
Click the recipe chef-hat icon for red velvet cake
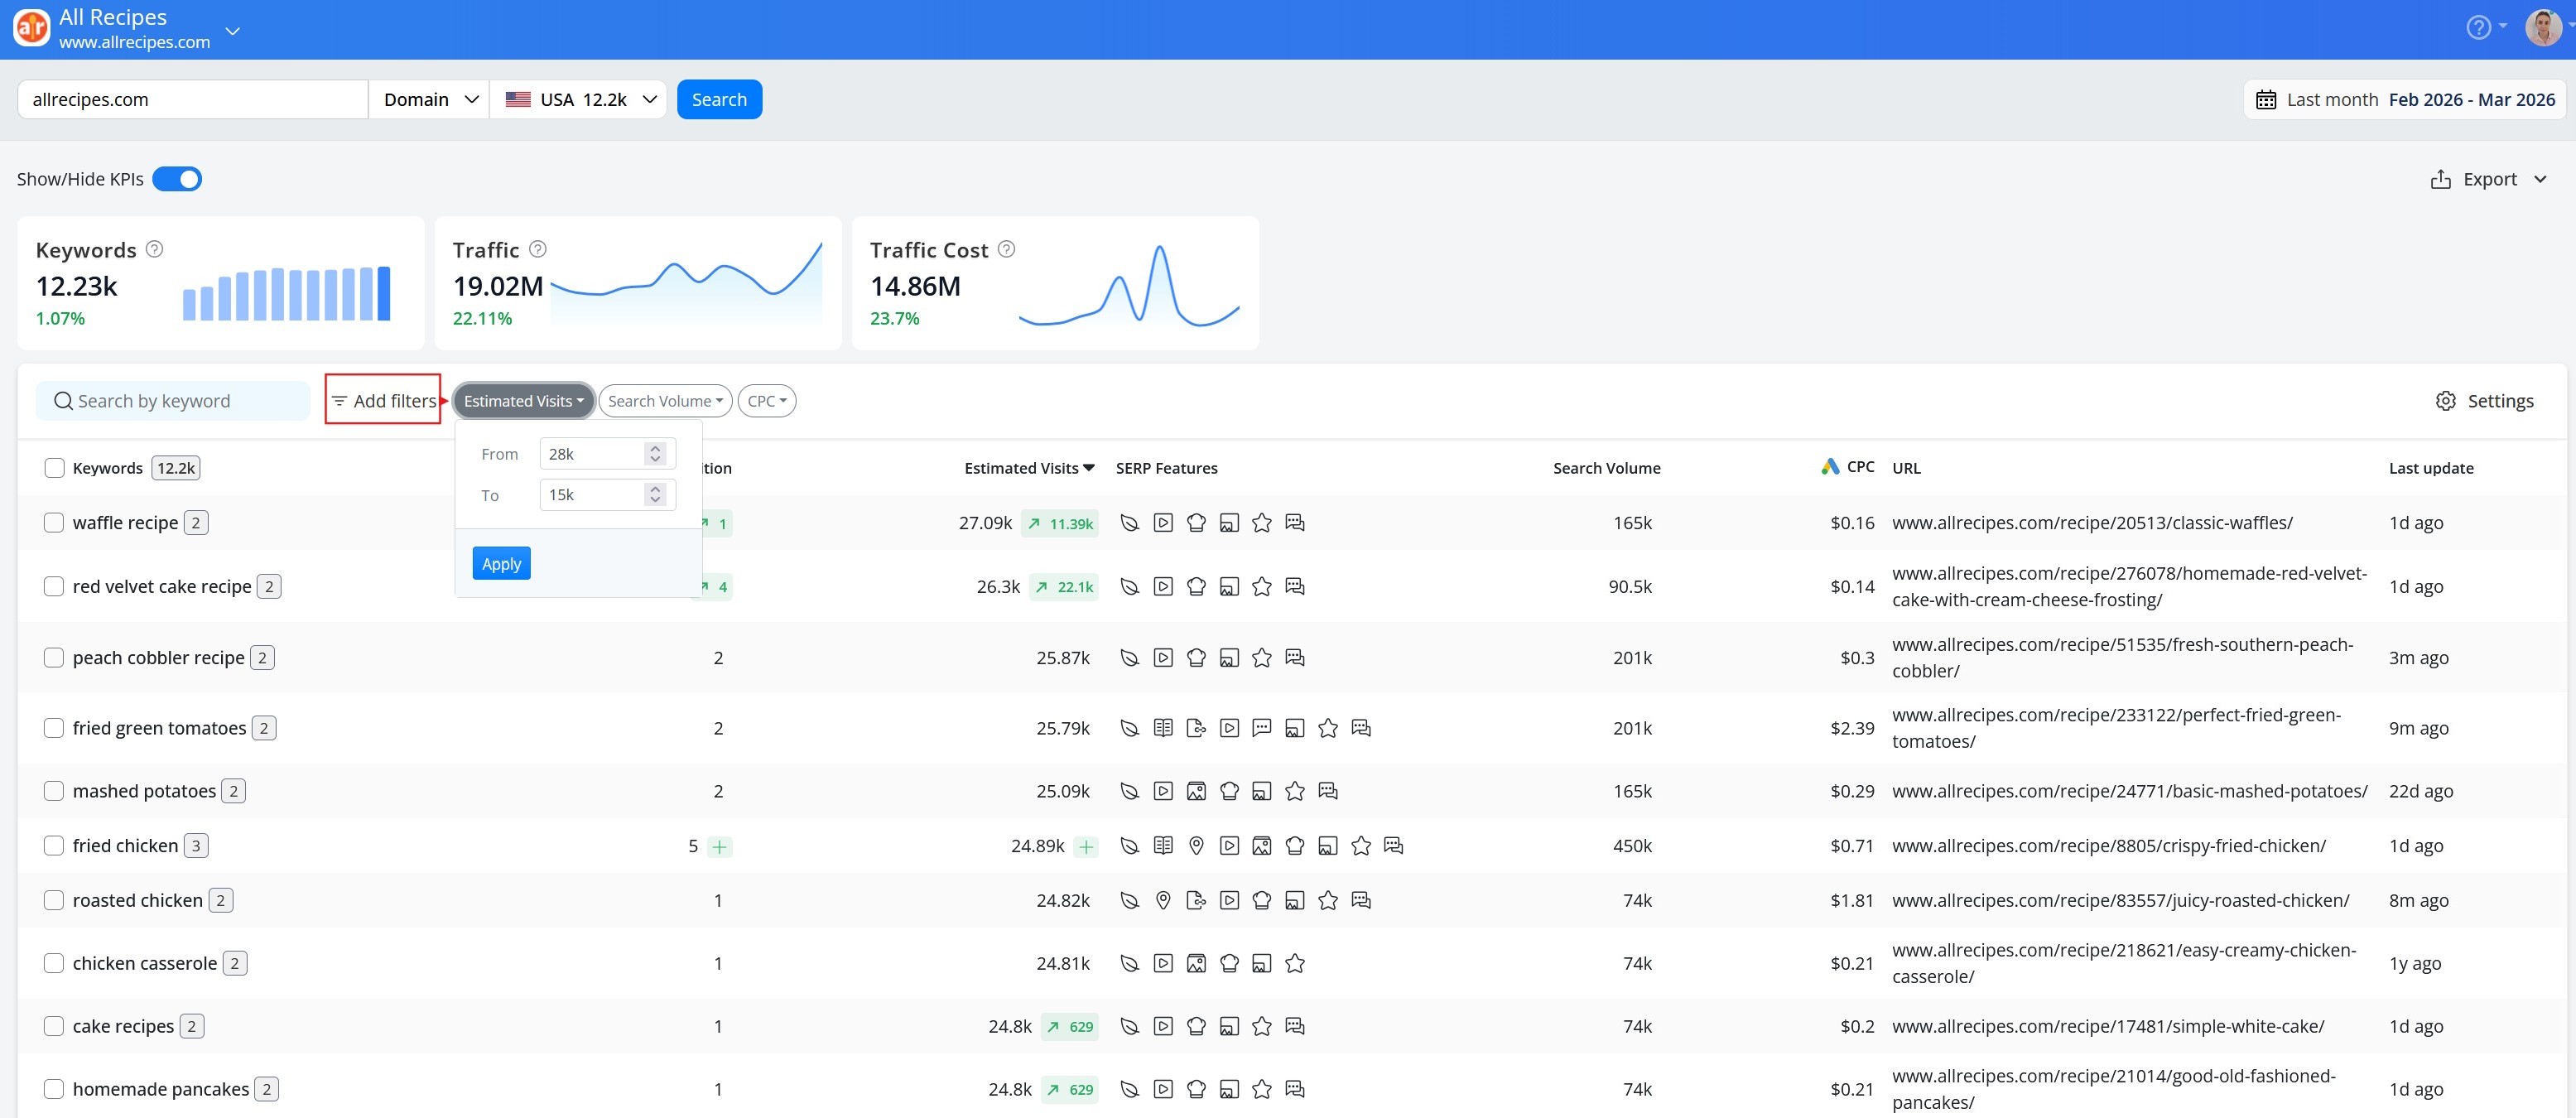coord(1196,587)
